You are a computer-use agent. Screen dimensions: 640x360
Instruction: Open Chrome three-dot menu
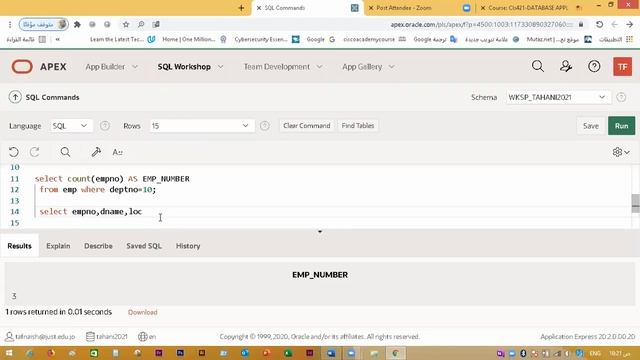click(x=10, y=24)
